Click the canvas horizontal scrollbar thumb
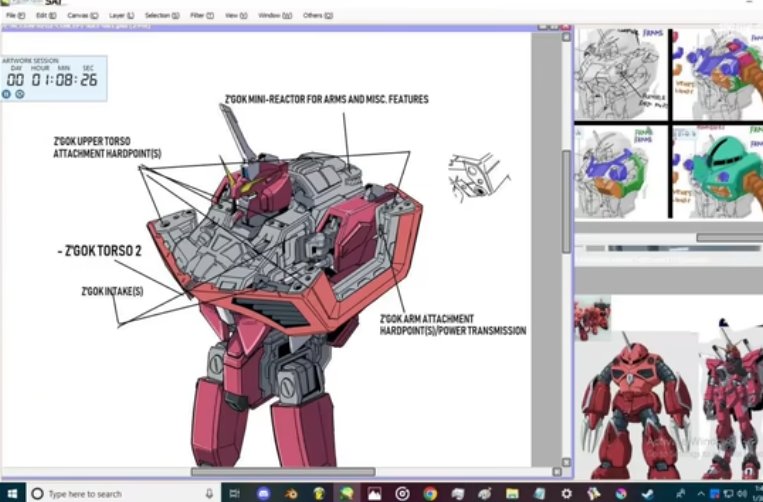763x502 pixels. click(283, 472)
